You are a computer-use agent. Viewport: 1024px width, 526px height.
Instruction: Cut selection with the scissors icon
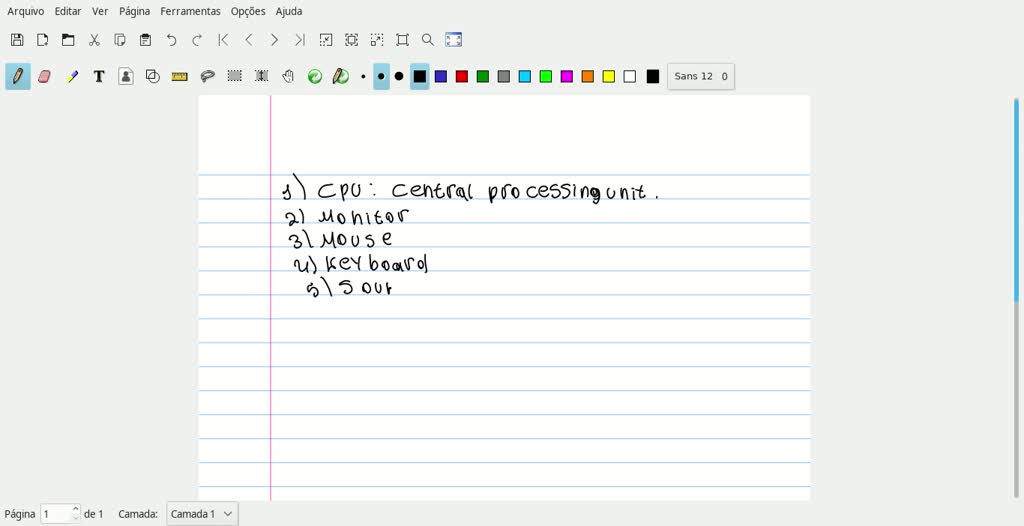94,40
